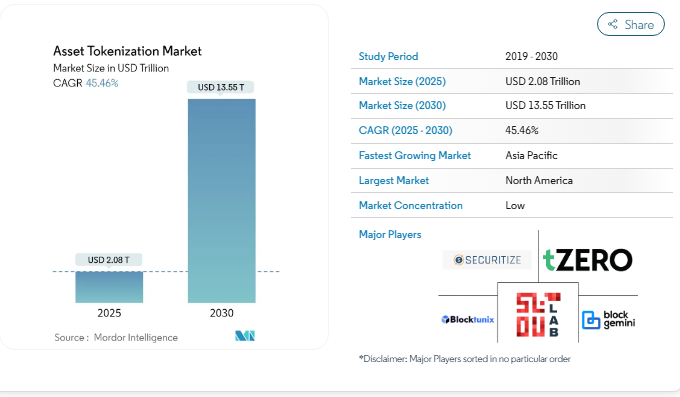
Task: Click the 2025 bar in chart
Action: click(109, 287)
